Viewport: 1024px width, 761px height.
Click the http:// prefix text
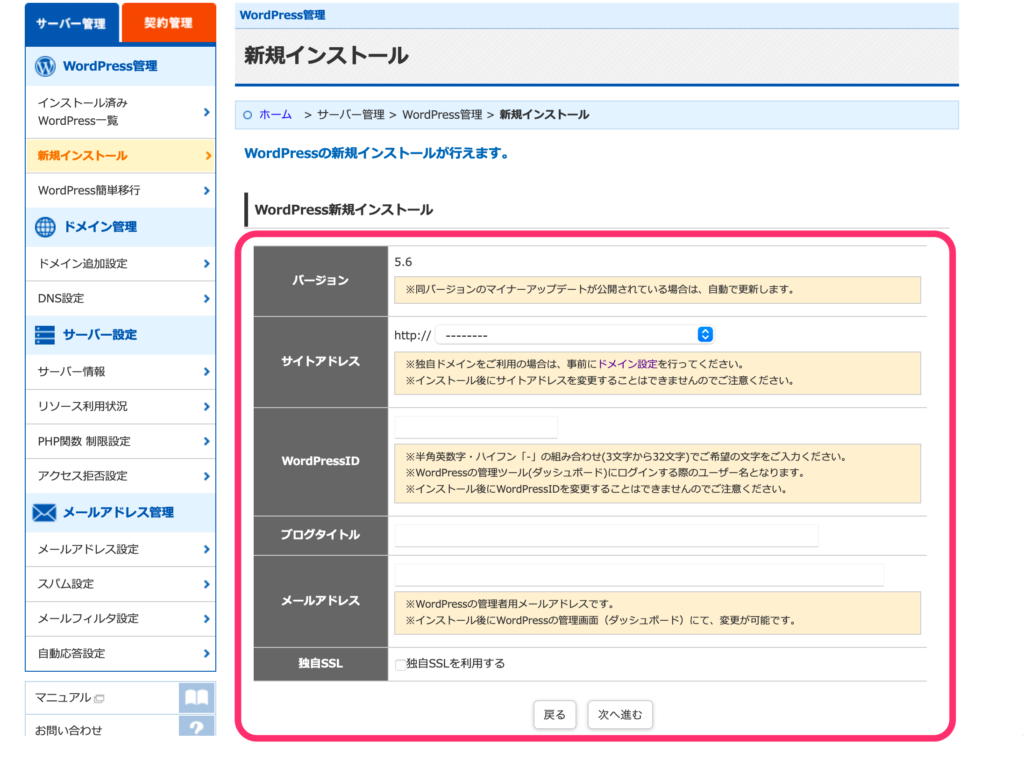(x=412, y=336)
